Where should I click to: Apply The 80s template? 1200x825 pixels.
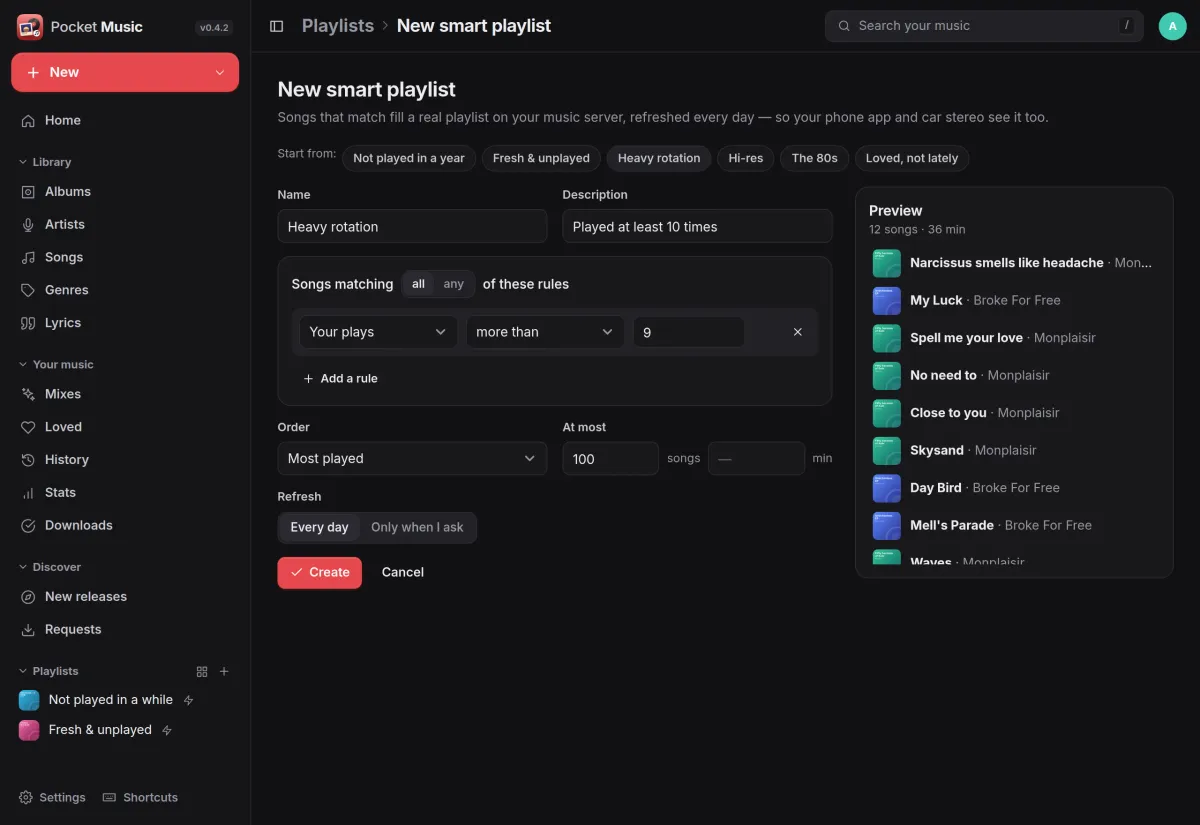815,158
